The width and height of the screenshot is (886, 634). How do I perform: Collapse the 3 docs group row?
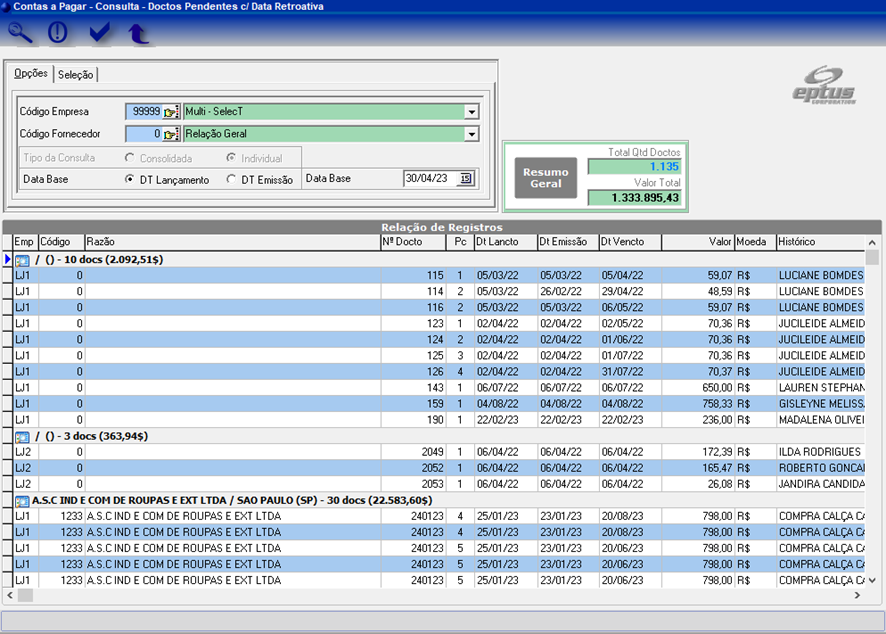pyautogui.click(x=22, y=437)
